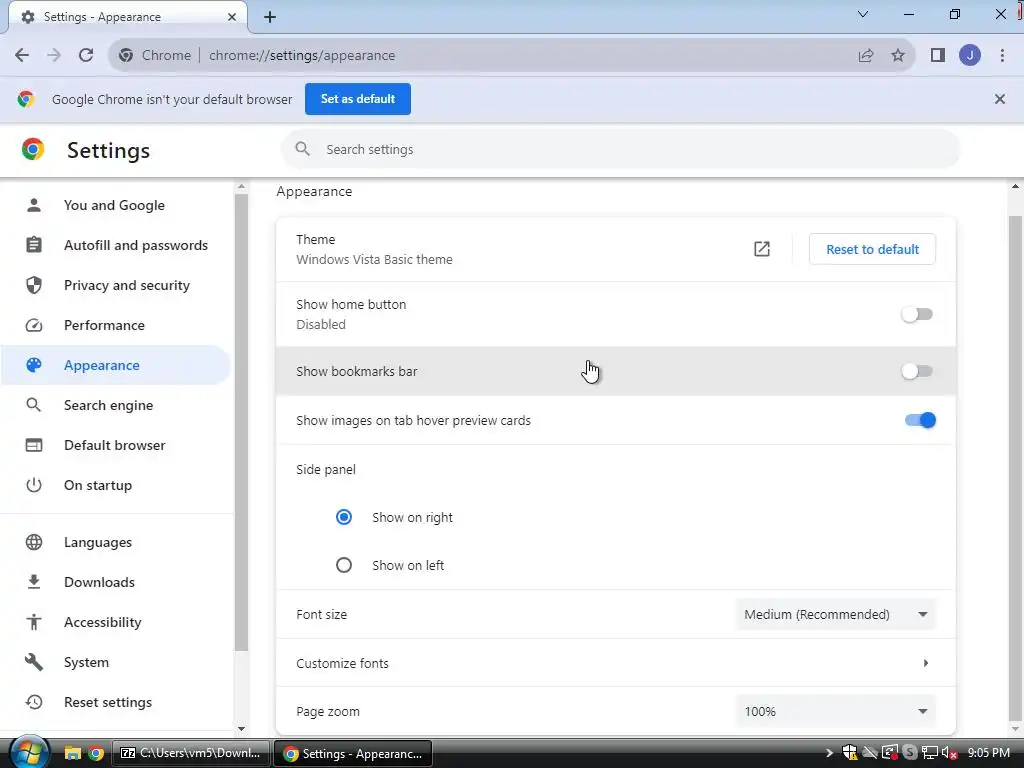The width and height of the screenshot is (1024, 768).
Task: Open the profile avatar J menu
Action: pyautogui.click(x=970, y=56)
